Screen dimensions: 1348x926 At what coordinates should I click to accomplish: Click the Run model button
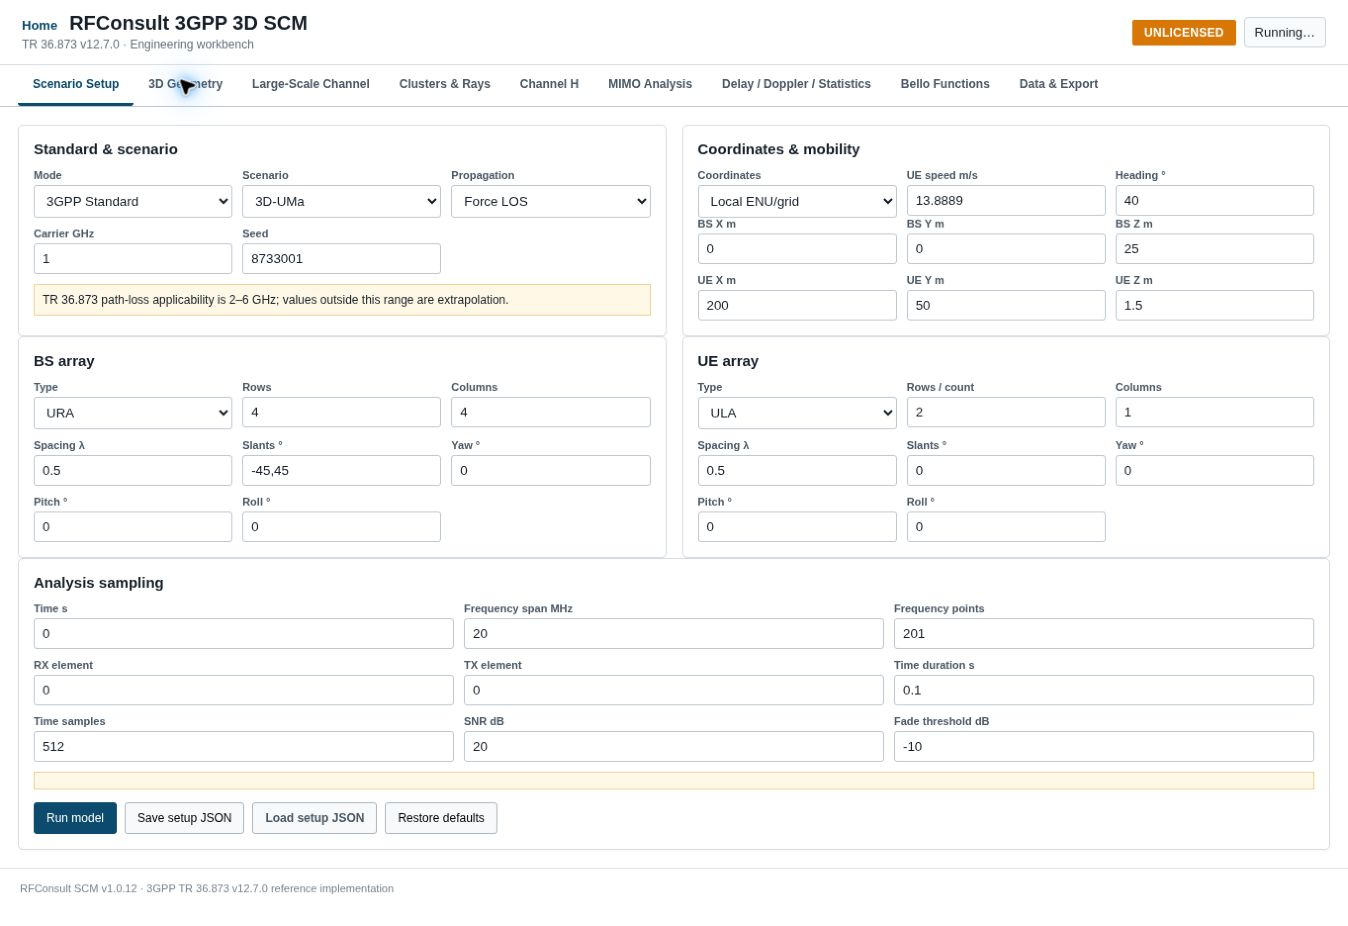point(75,818)
